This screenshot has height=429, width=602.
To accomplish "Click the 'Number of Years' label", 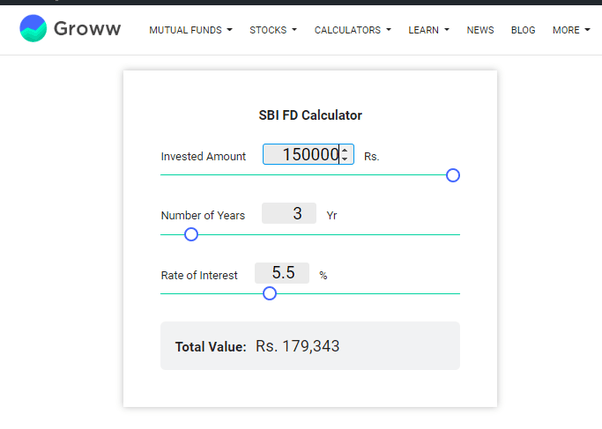I will click(203, 215).
